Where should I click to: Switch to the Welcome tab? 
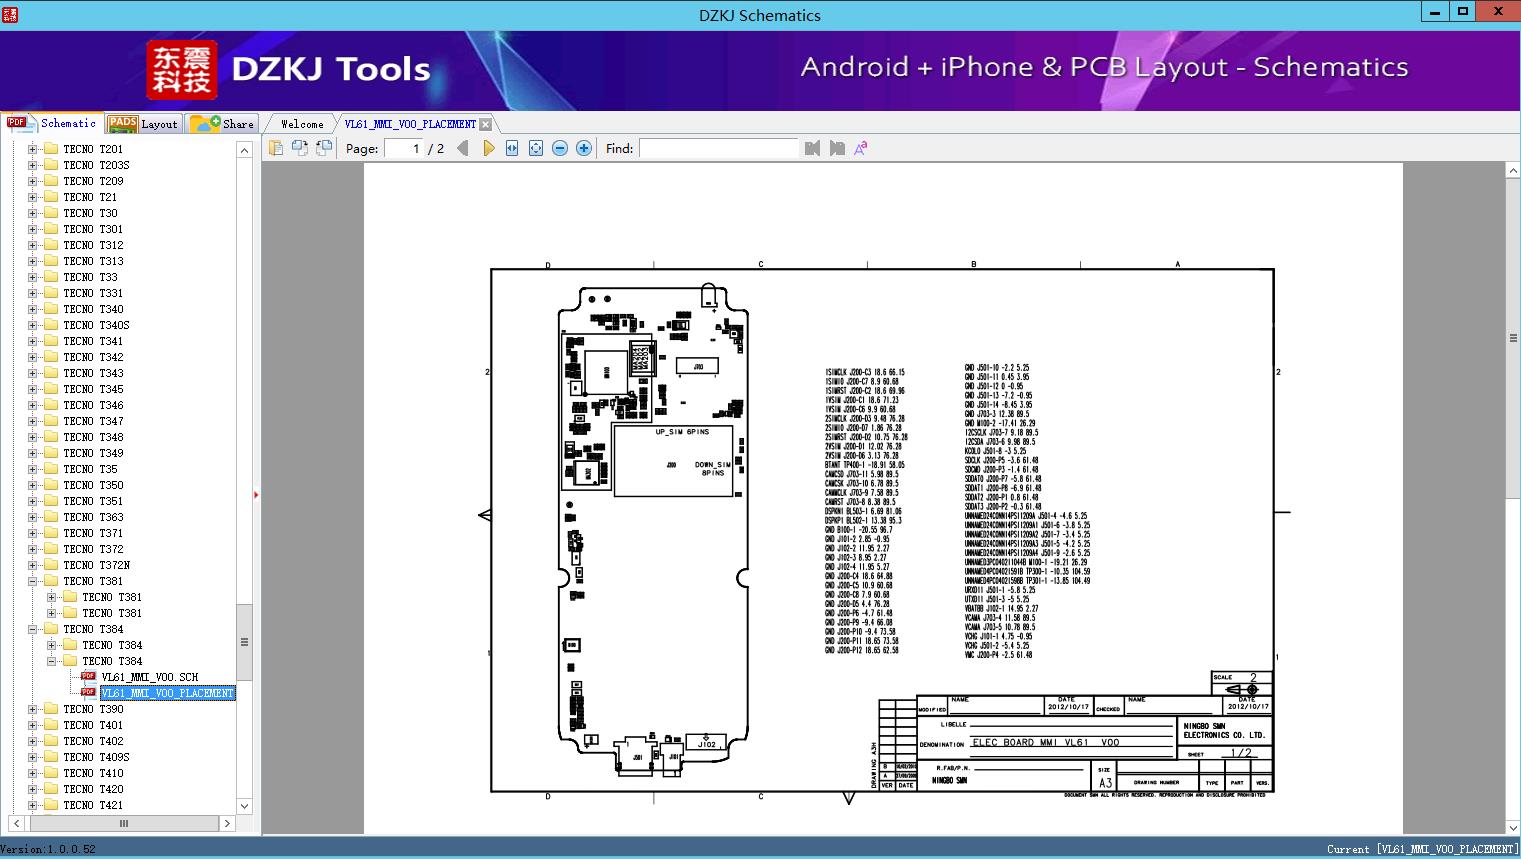[302, 124]
